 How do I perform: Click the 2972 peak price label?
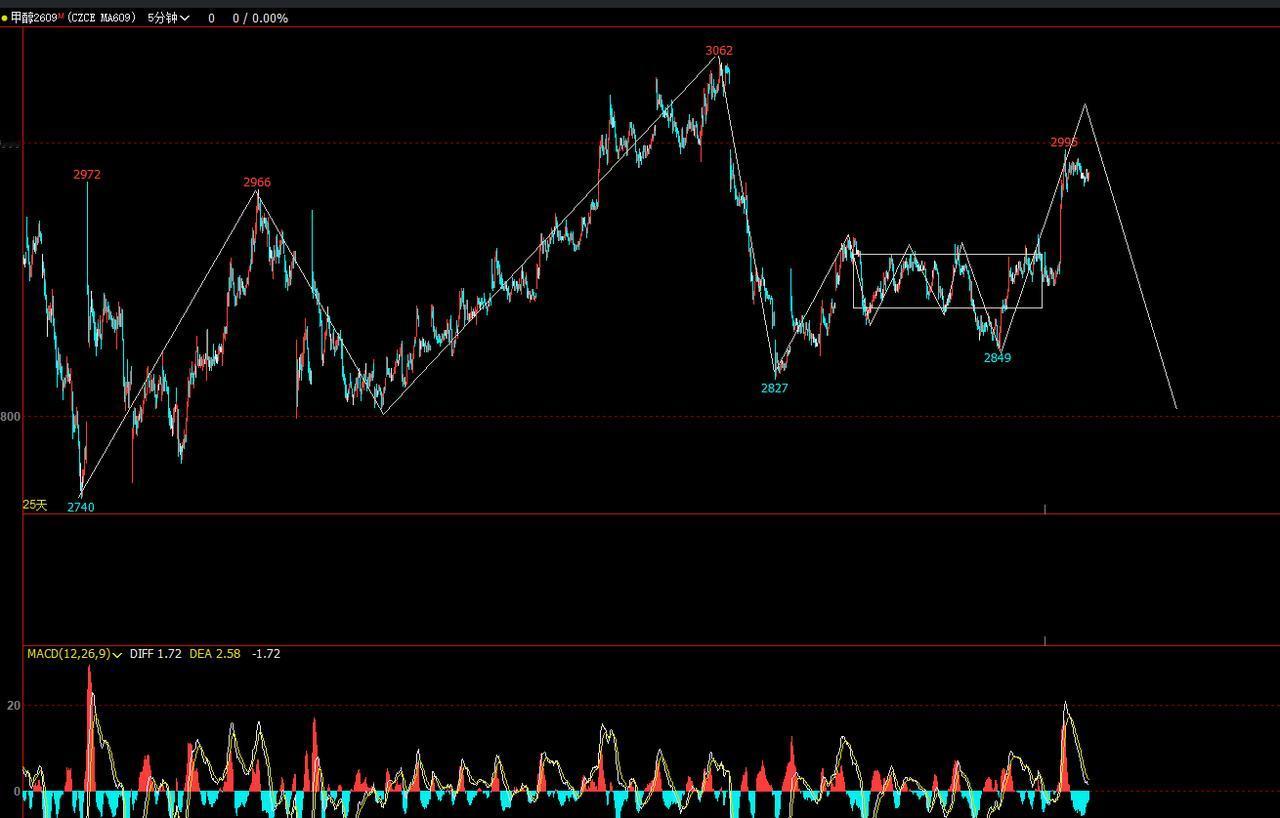point(87,174)
